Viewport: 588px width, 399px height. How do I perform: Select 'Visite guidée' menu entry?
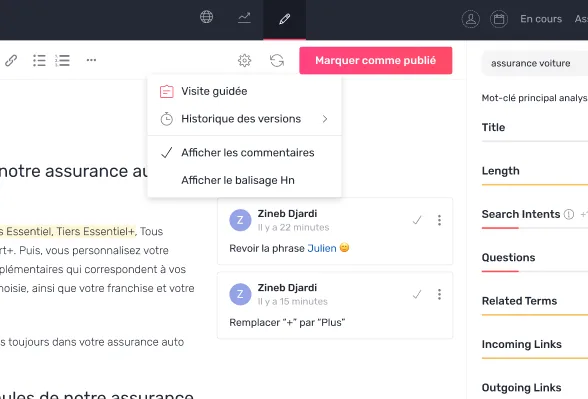pos(244,91)
